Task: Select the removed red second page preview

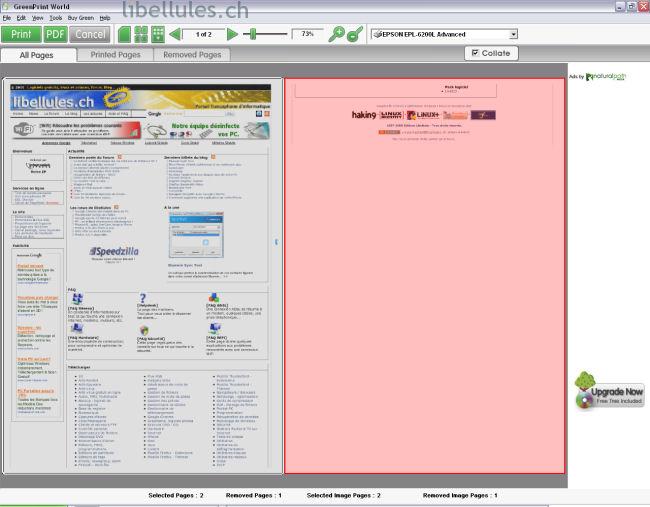Action: click(424, 275)
